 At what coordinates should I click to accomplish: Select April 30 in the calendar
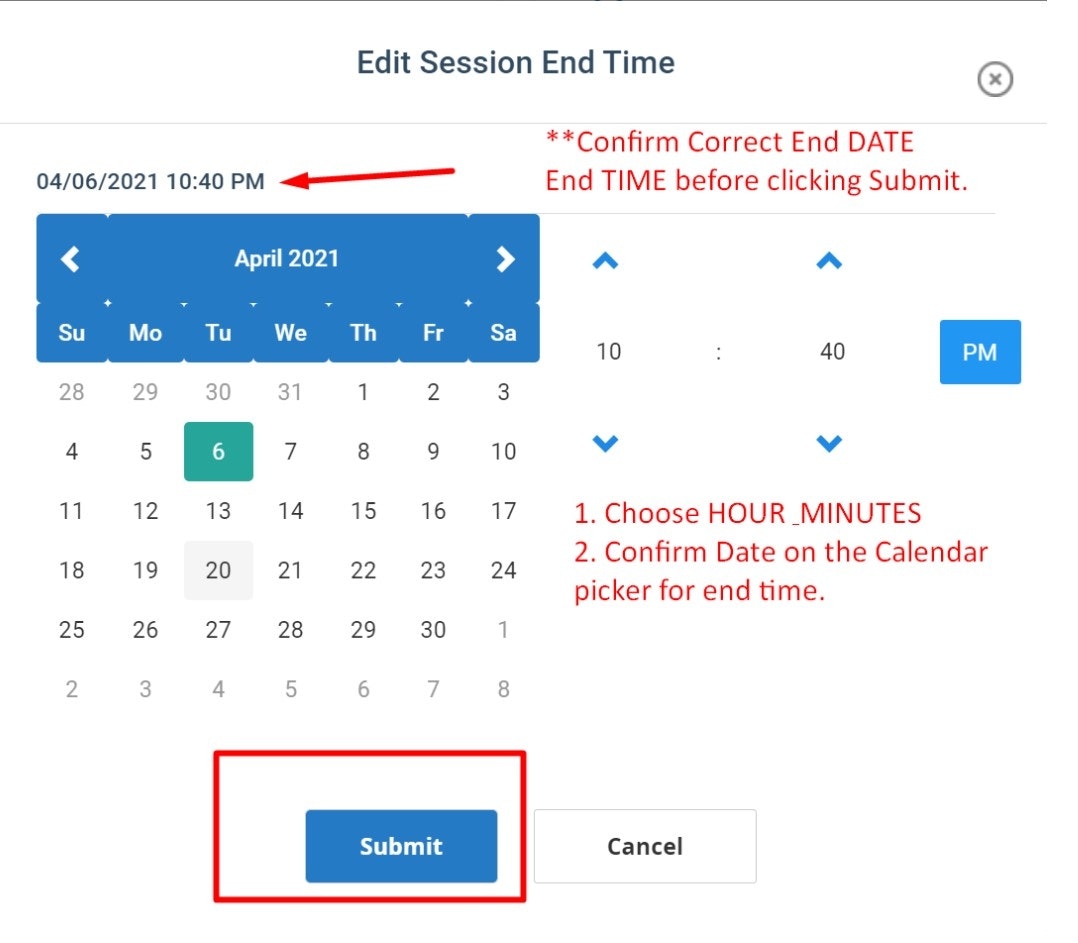coord(433,630)
